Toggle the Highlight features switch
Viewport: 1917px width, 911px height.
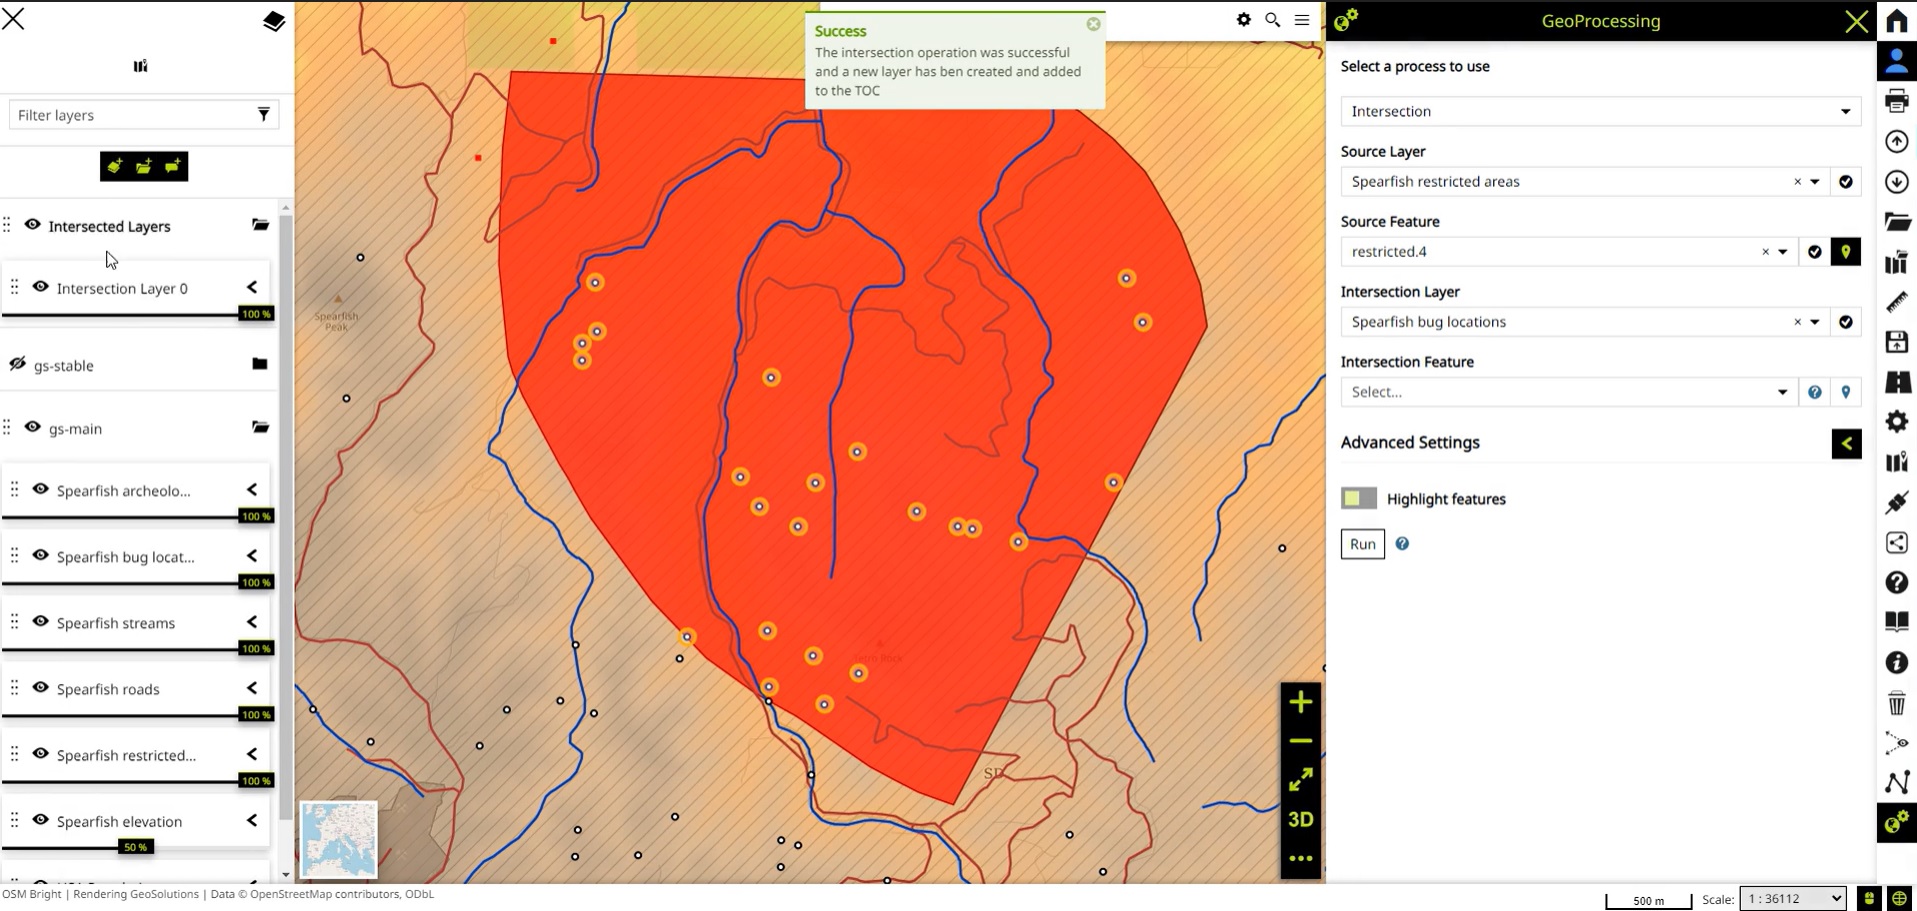pyautogui.click(x=1358, y=498)
